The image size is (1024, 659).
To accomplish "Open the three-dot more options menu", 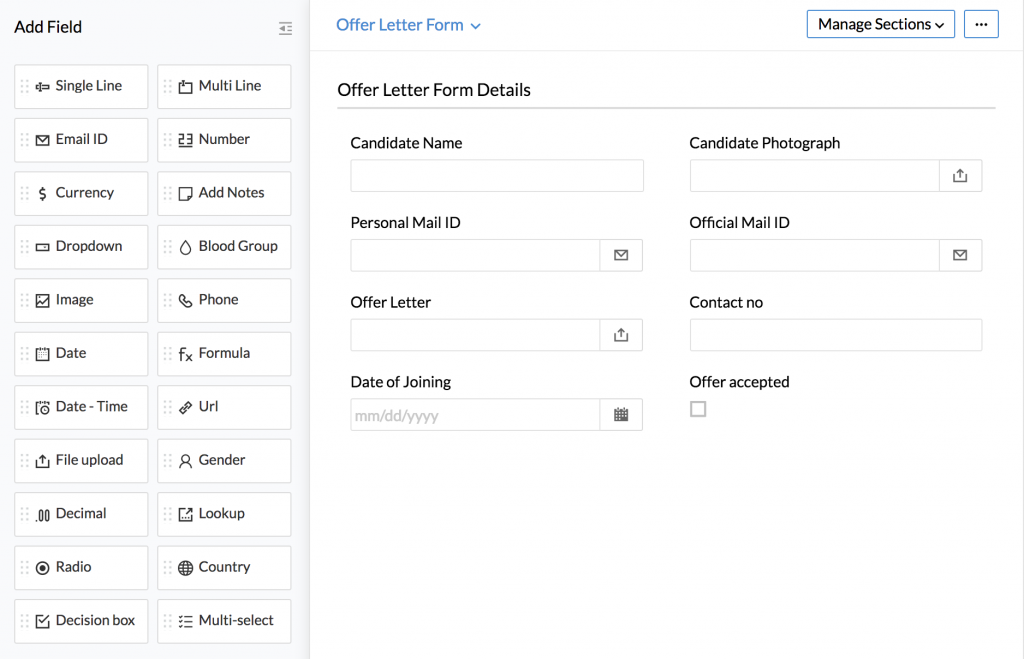I will click(x=981, y=25).
